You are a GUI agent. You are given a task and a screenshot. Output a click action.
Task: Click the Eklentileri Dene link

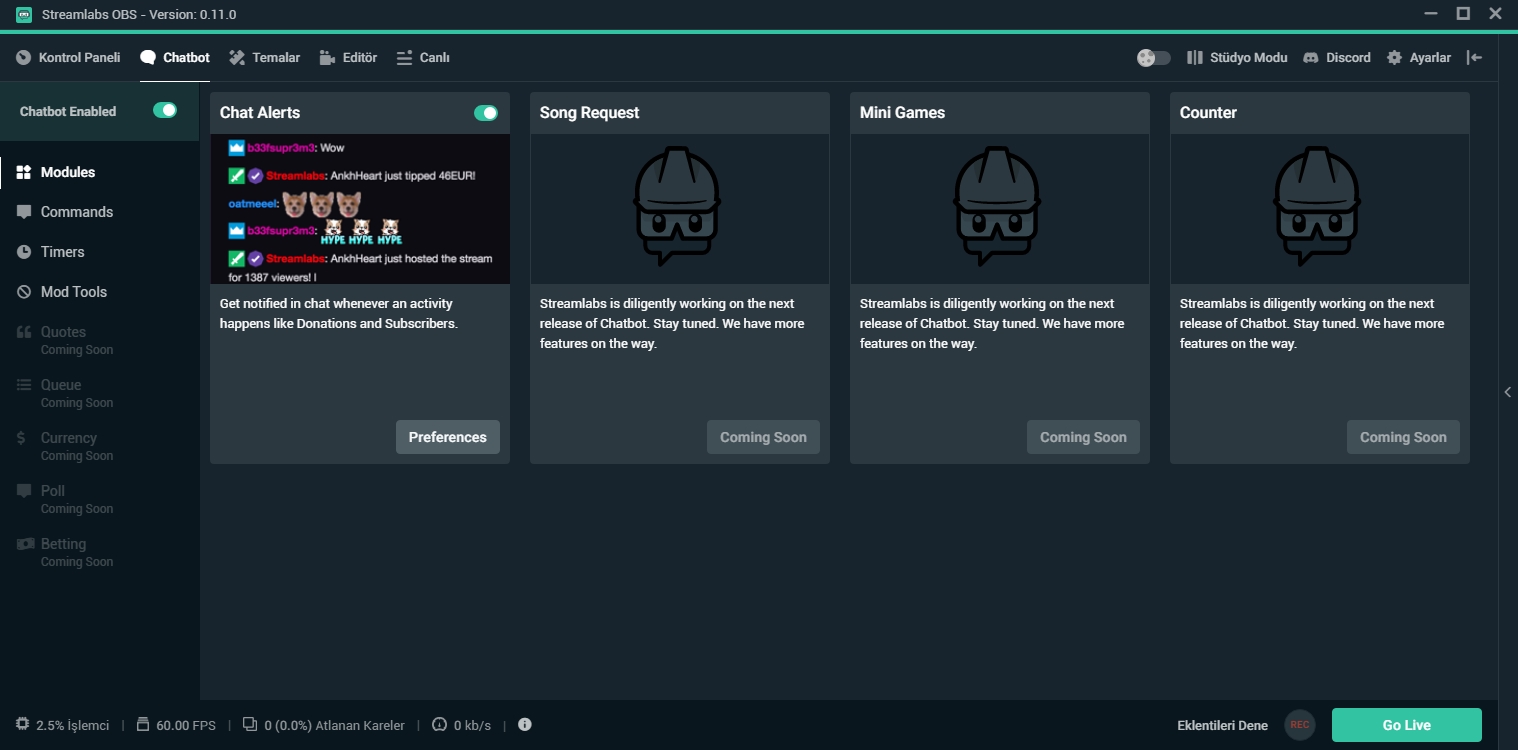pos(1222,725)
